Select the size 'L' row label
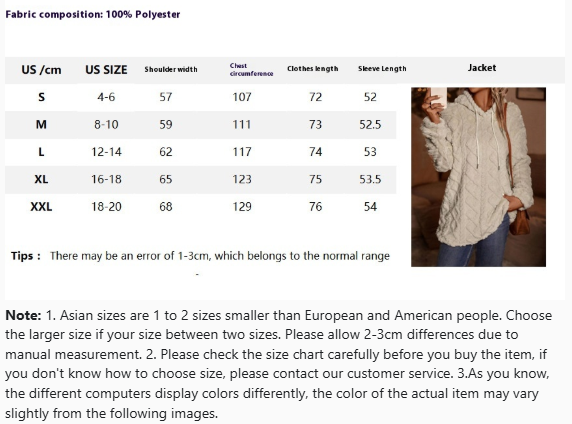 (x=41, y=152)
